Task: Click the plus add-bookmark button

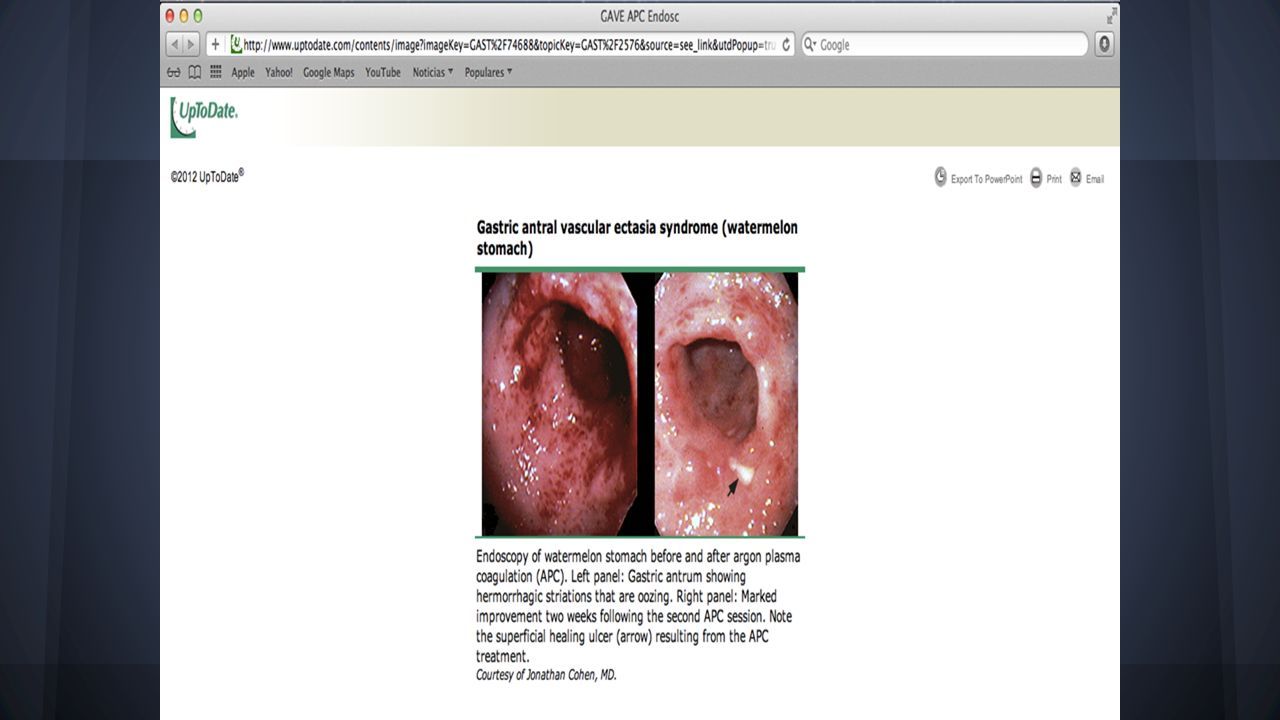Action: click(215, 45)
